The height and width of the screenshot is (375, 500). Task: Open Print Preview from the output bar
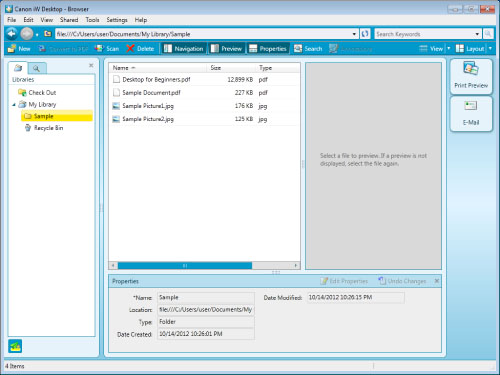pyautogui.click(x=471, y=76)
